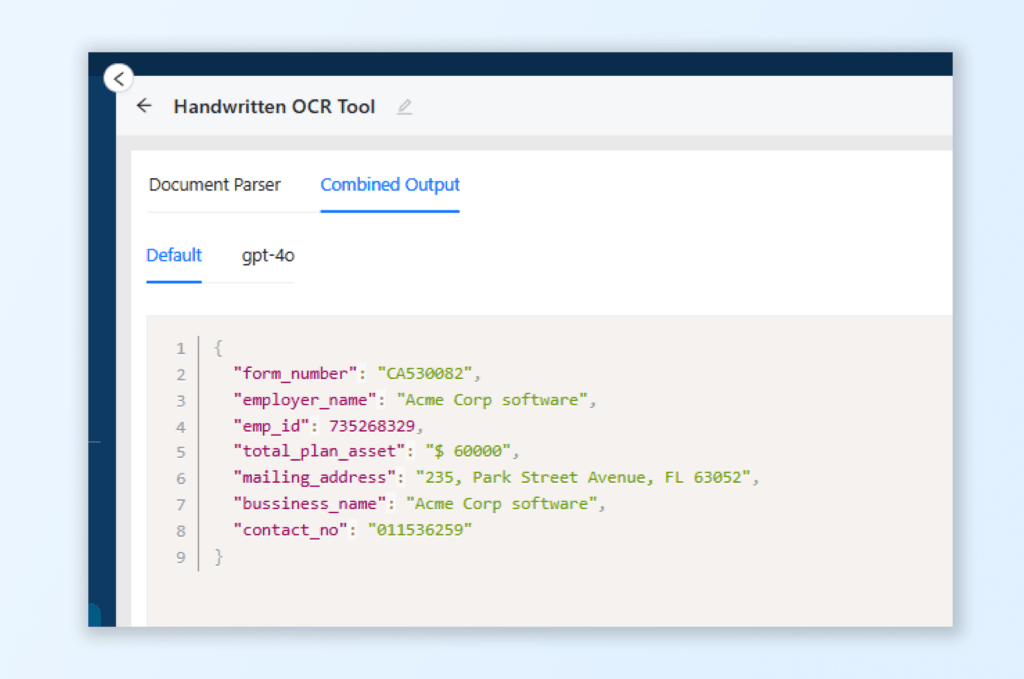
Task: Switch to the gpt-4o results view
Action: (x=267, y=256)
